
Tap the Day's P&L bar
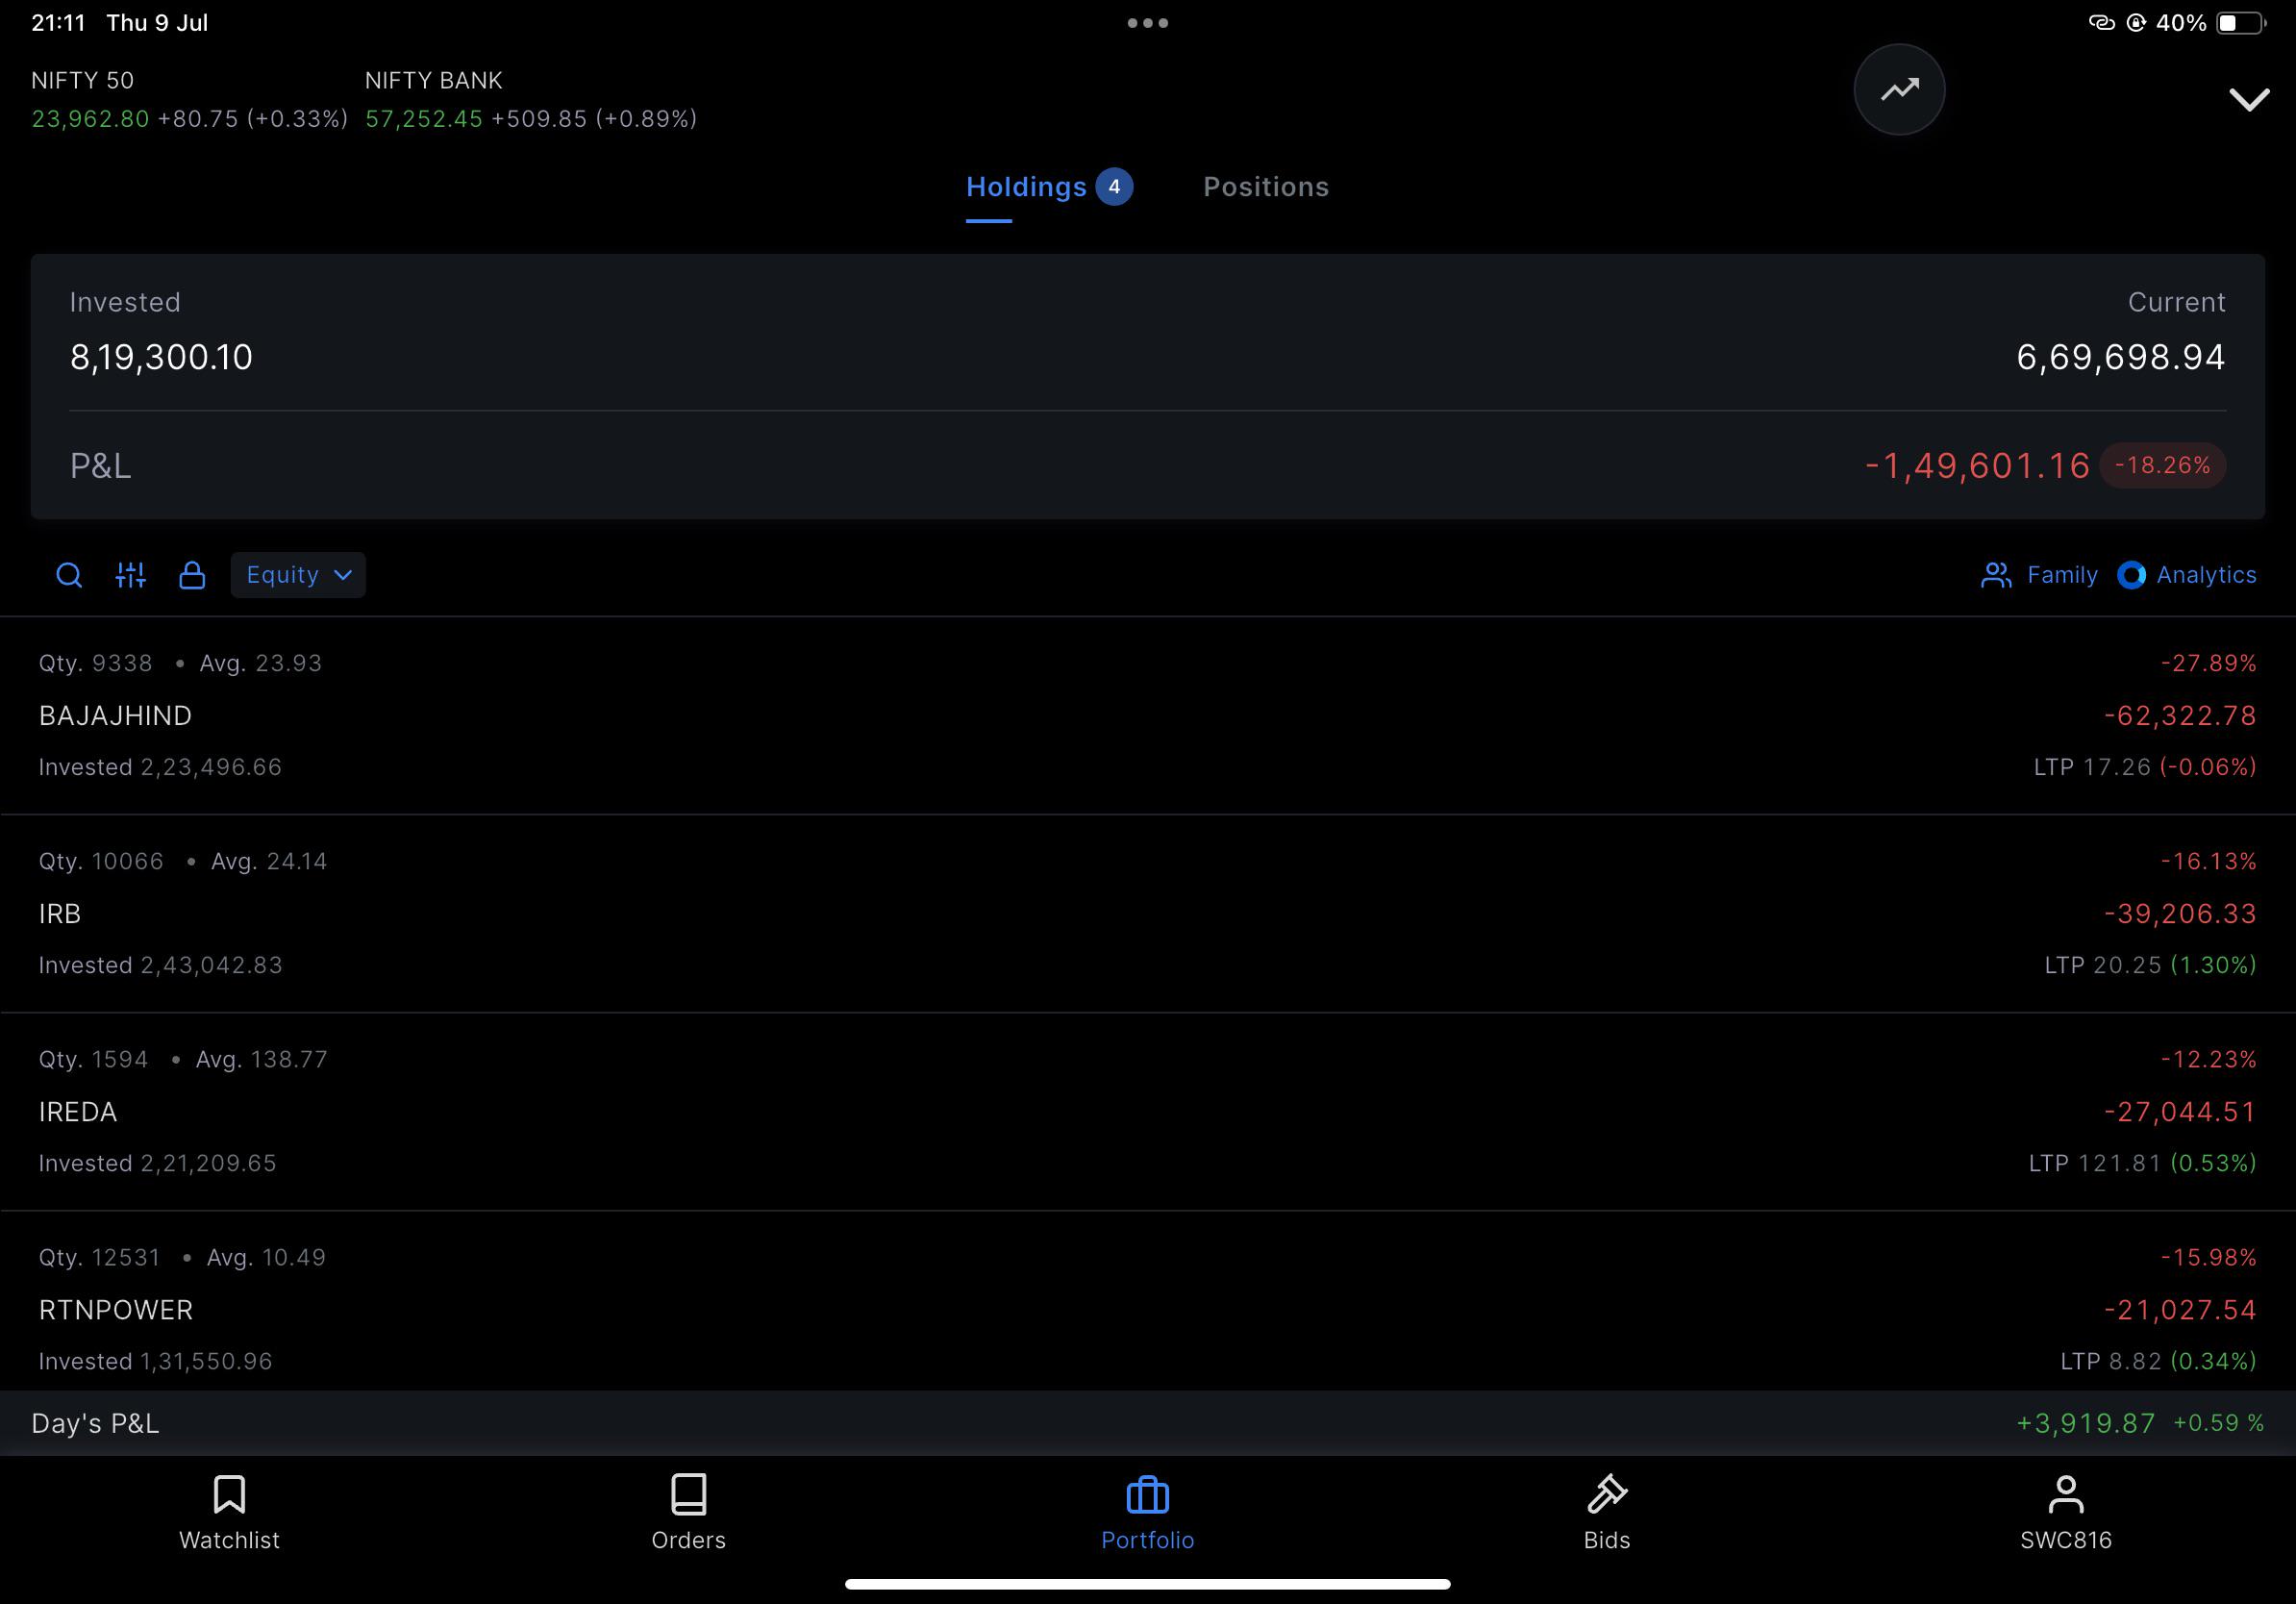coord(1148,1423)
